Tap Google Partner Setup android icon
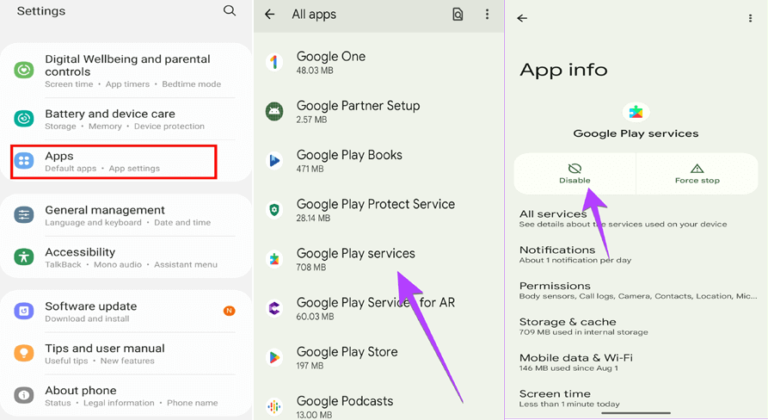 274,112
